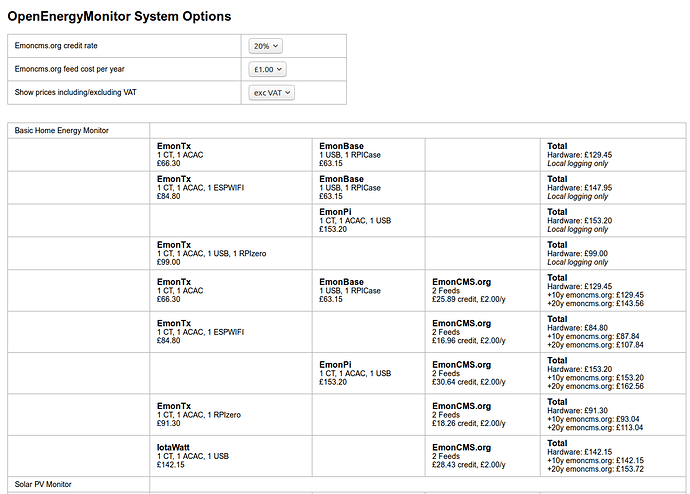Click the EmonCMS.org cell with £16.96 credit
The image size is (690, 494).
[483, 332]
